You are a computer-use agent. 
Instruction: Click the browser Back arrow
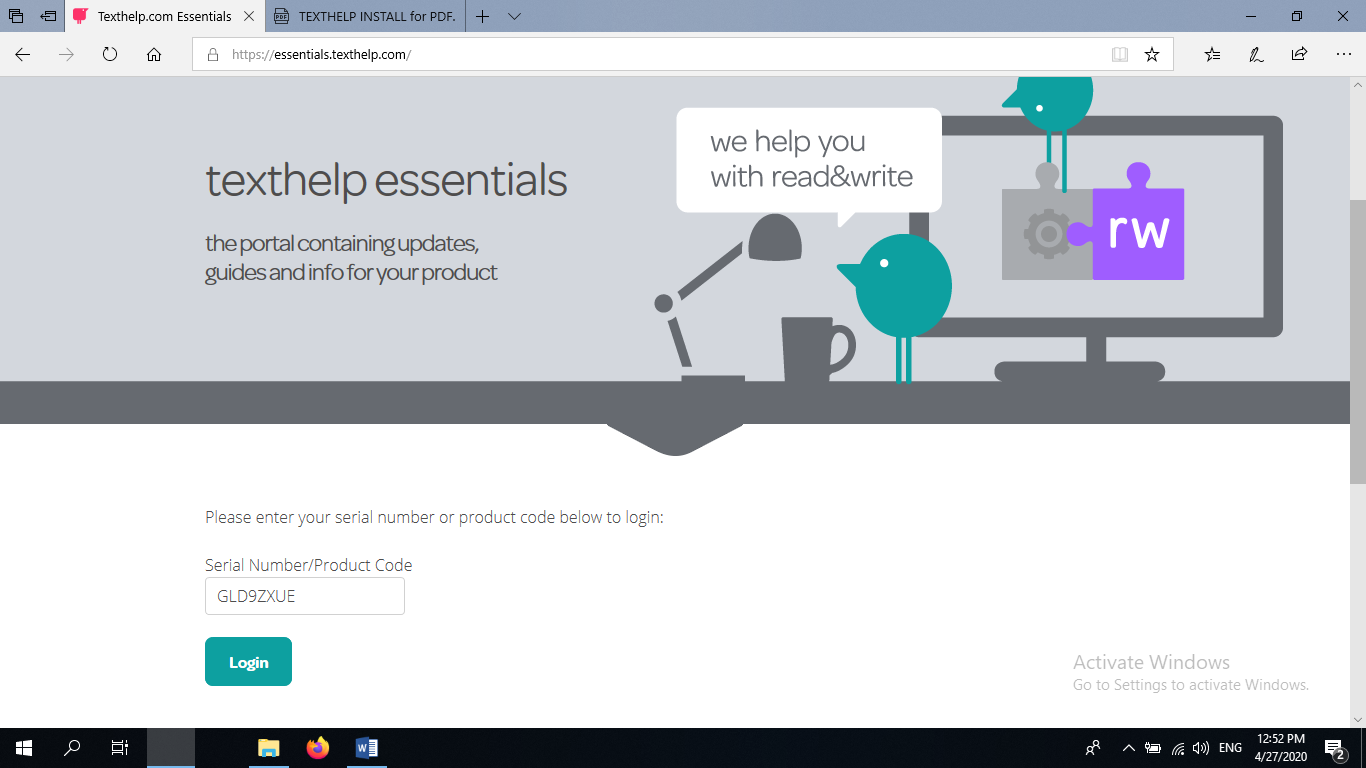click(x=23, y=55)
